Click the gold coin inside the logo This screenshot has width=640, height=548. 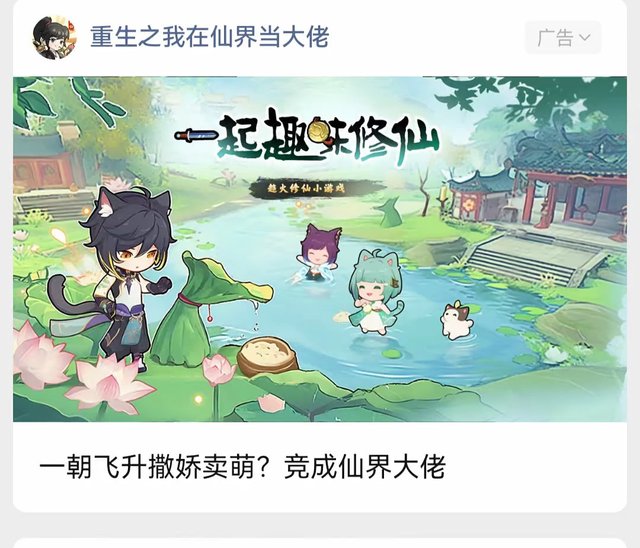(x=320, y=129)
